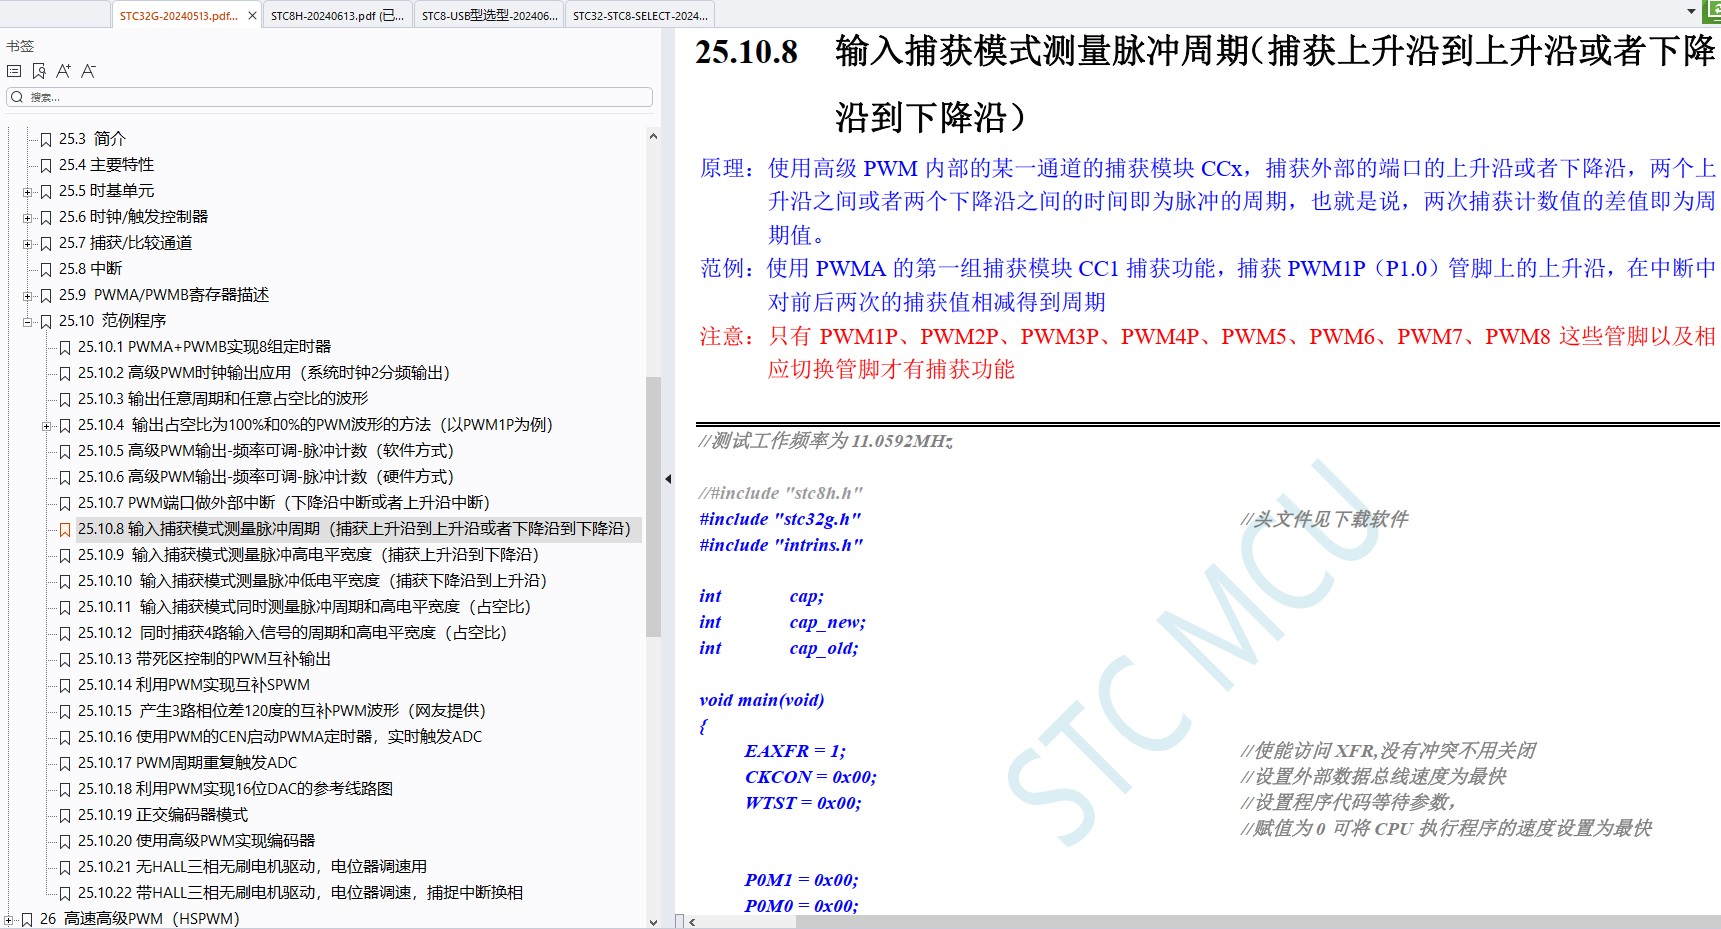Viewport: 1721px width, 929px height.
Task: Switch to the STC32-STC8-SELECT tab
Action: (x=640, y=16)
